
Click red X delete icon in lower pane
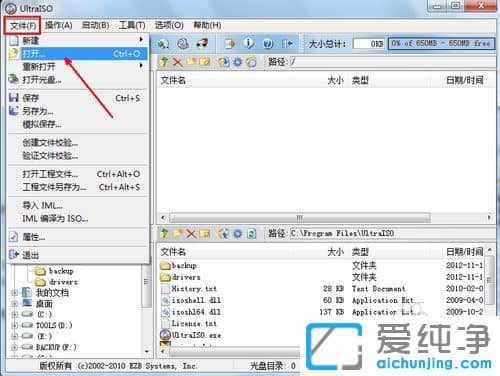(x=191, y=233)
